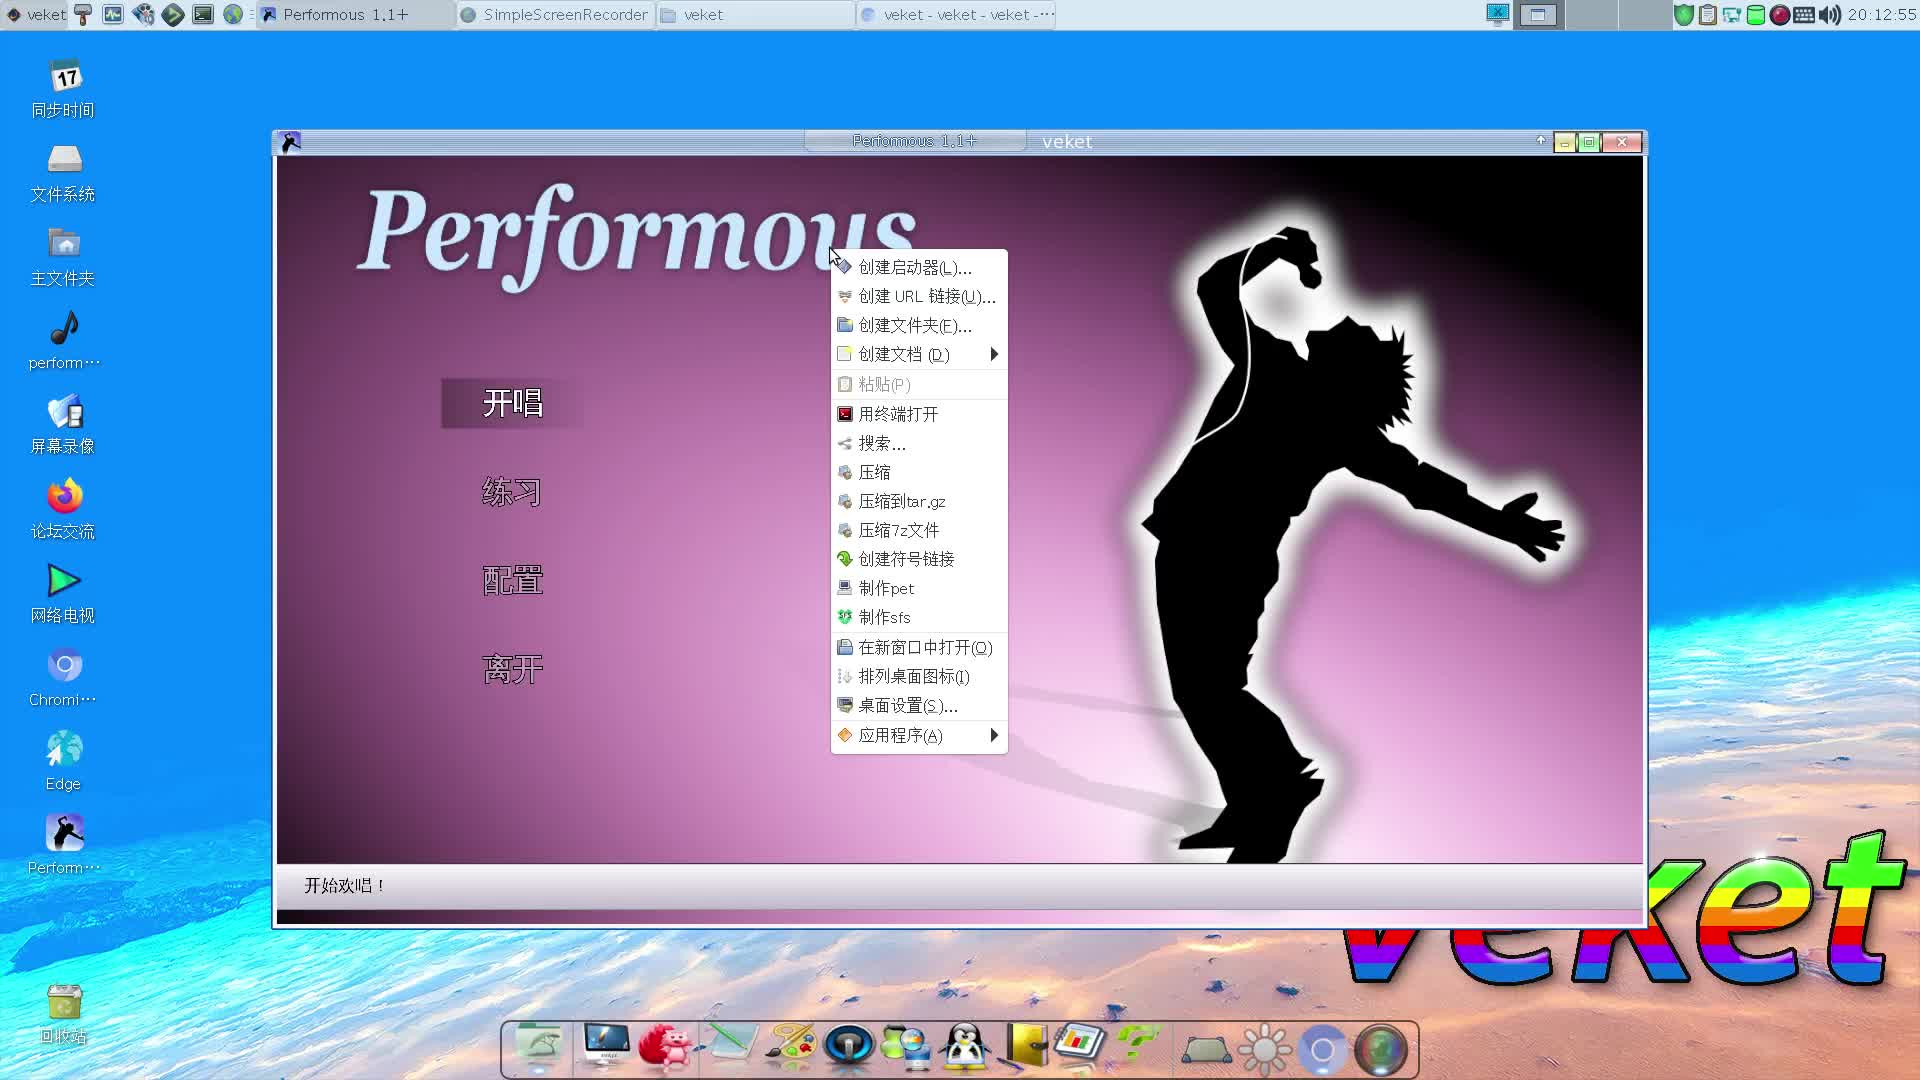Open the Chromium icon in dock
The width and height of the screenshot is (1920, 1080).
tap(1322, 1049)
